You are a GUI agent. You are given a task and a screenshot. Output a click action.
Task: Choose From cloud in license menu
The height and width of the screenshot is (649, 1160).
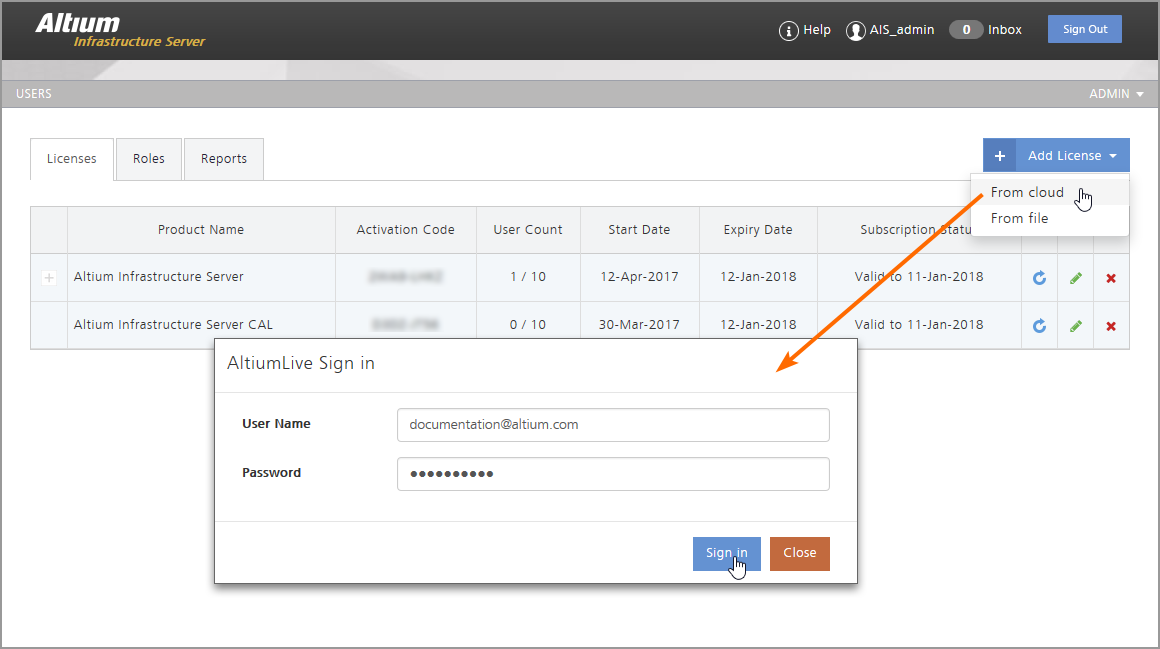pos(1027,192)
